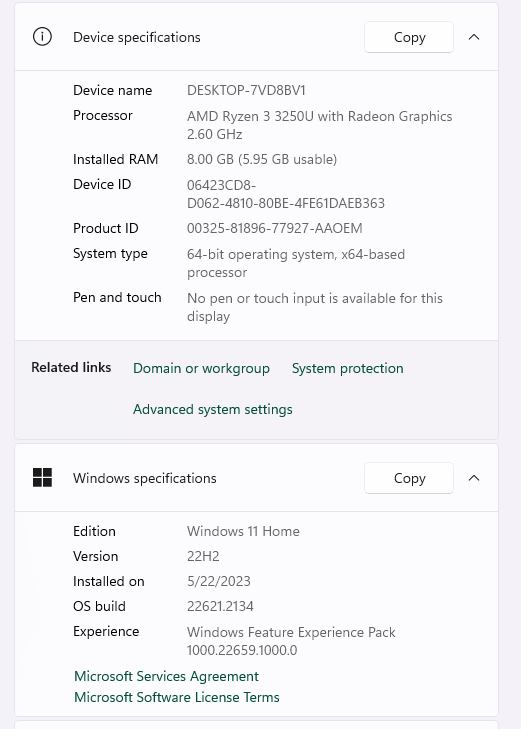Click the Device specifications info icon
521x729 pixels.
[x=42, y=37]
